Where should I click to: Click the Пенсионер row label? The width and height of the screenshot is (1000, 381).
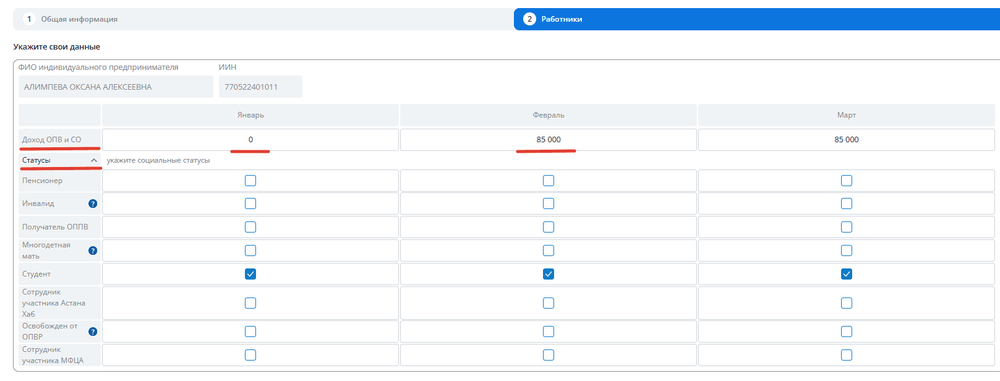click(42, 181)
